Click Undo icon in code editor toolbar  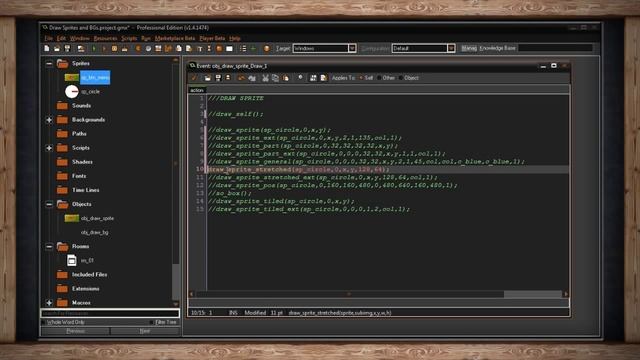pyautogui.click(x=241, y=78)
